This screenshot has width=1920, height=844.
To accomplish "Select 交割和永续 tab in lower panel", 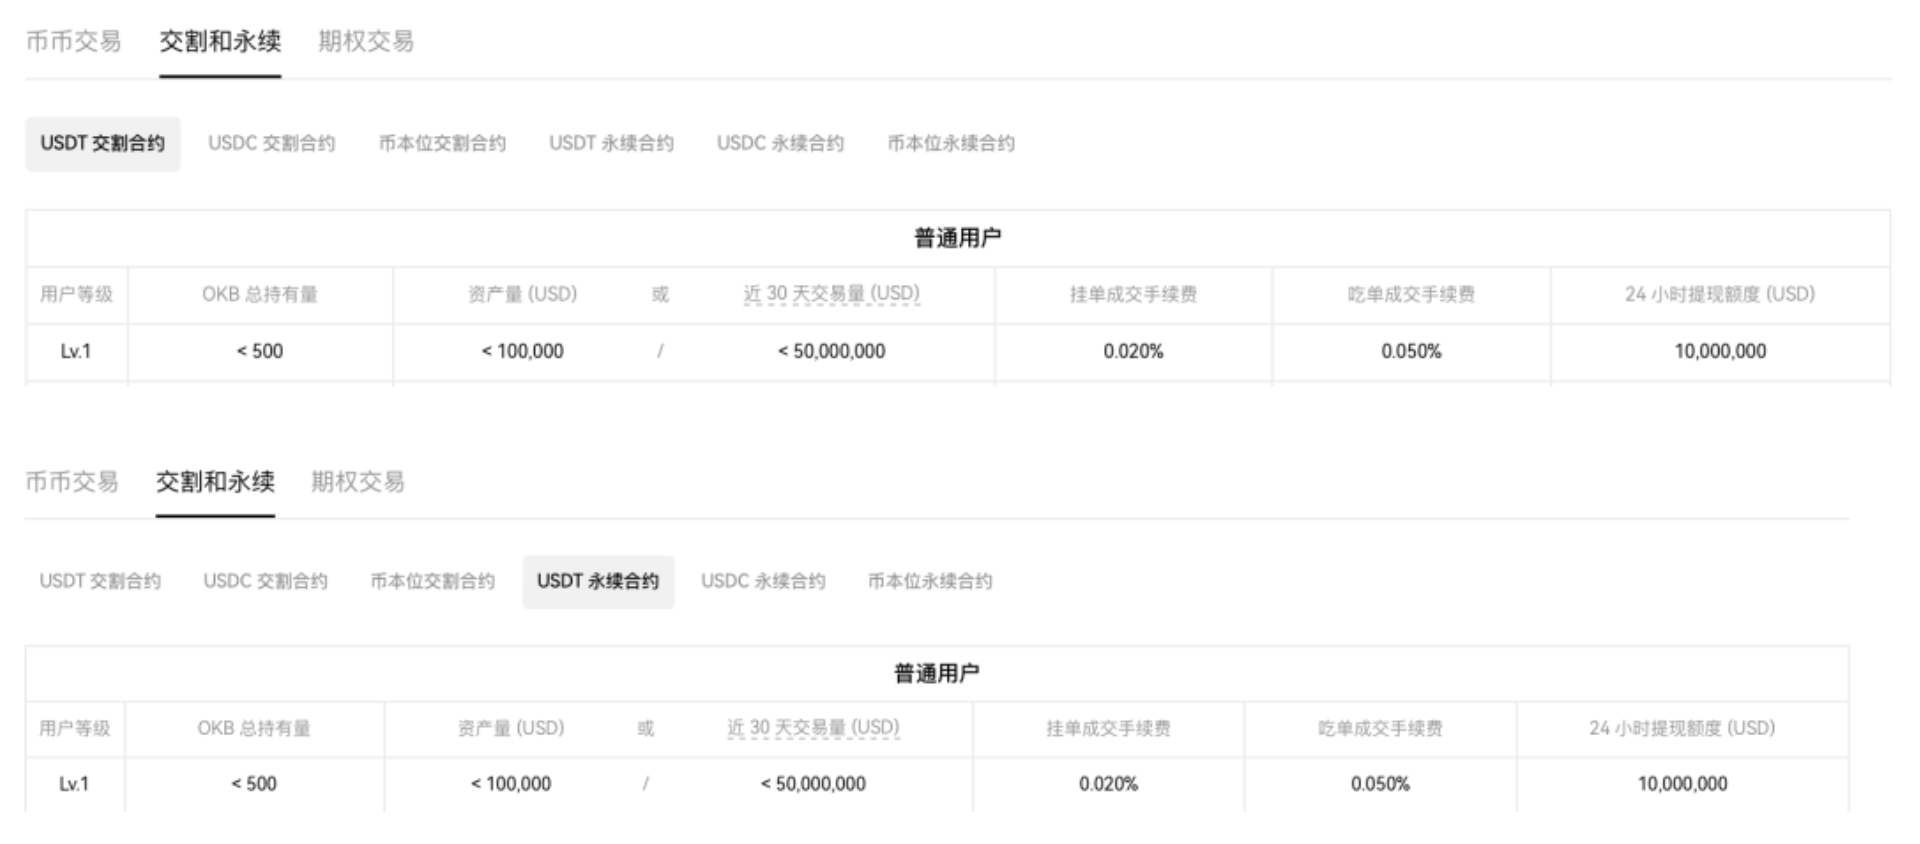I will click(x=215, y=481).
